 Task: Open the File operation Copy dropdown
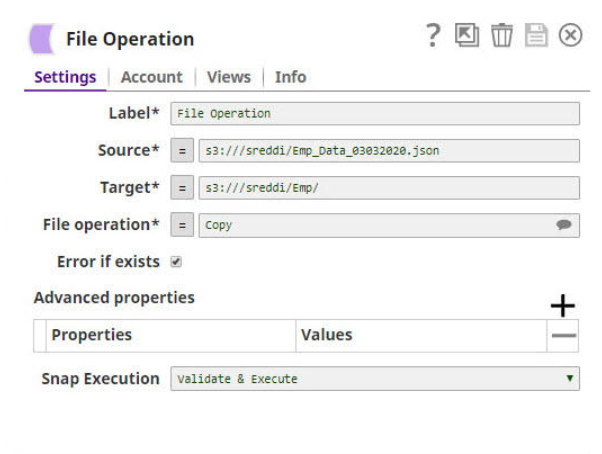(375, 225)
